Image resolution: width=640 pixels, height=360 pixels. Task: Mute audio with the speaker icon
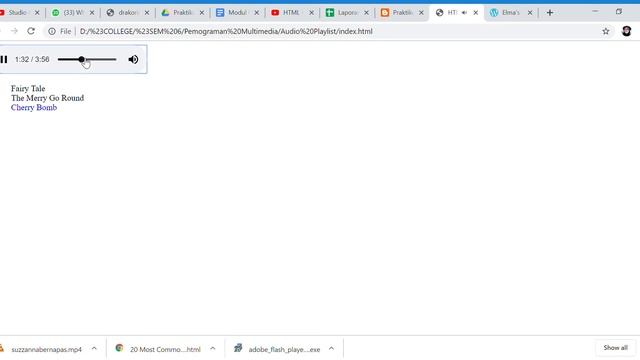(x=133, y=60)
